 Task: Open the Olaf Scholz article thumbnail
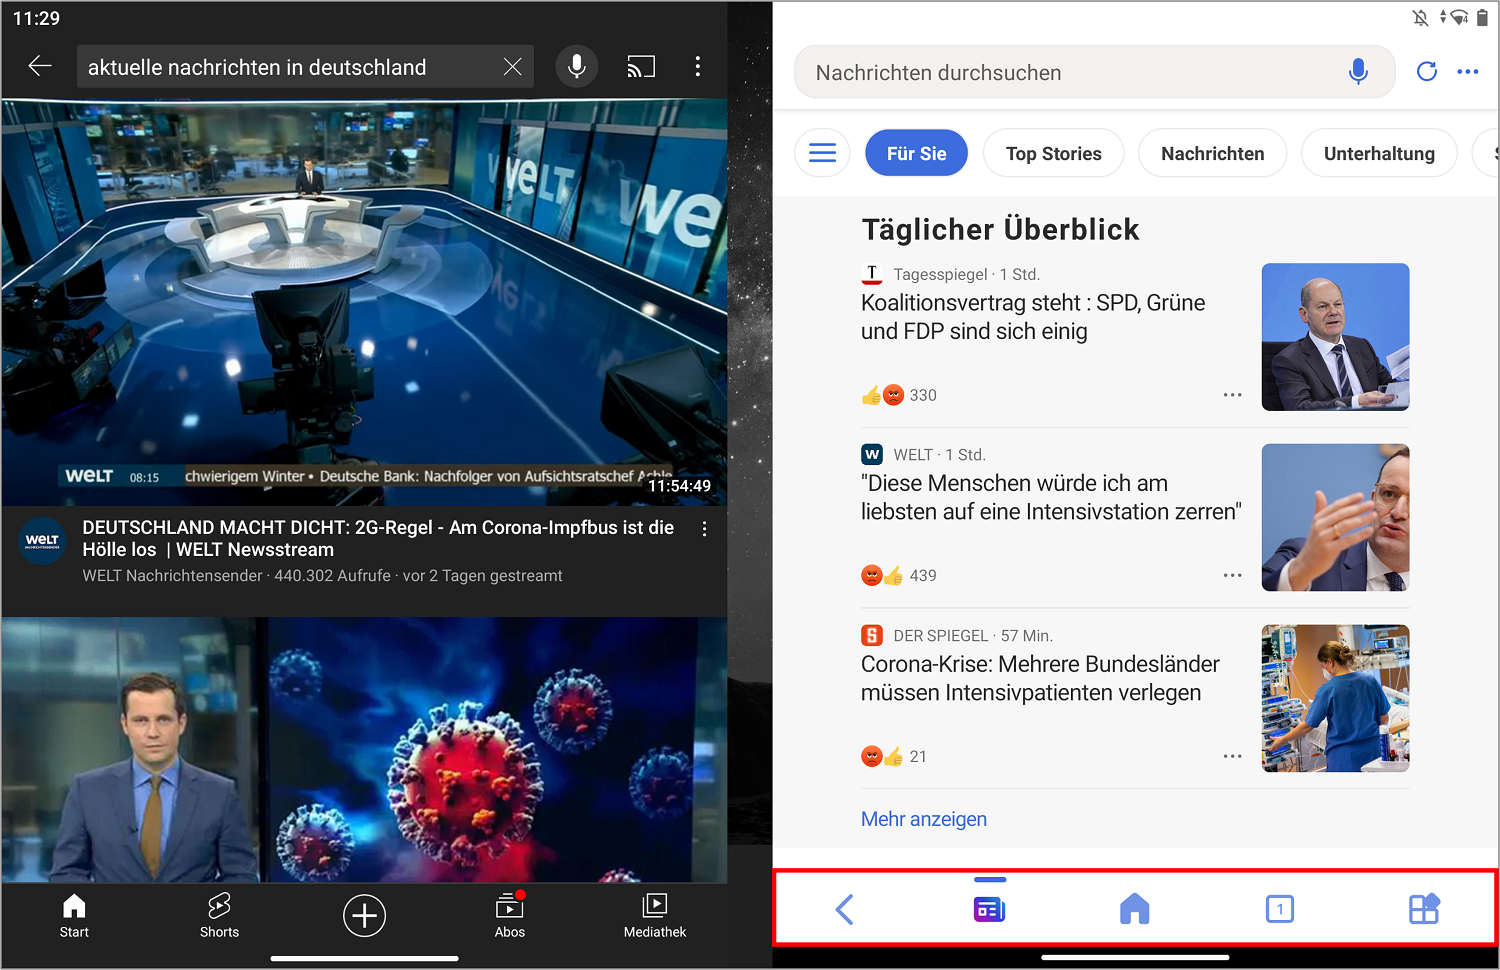coord(1335,337)
